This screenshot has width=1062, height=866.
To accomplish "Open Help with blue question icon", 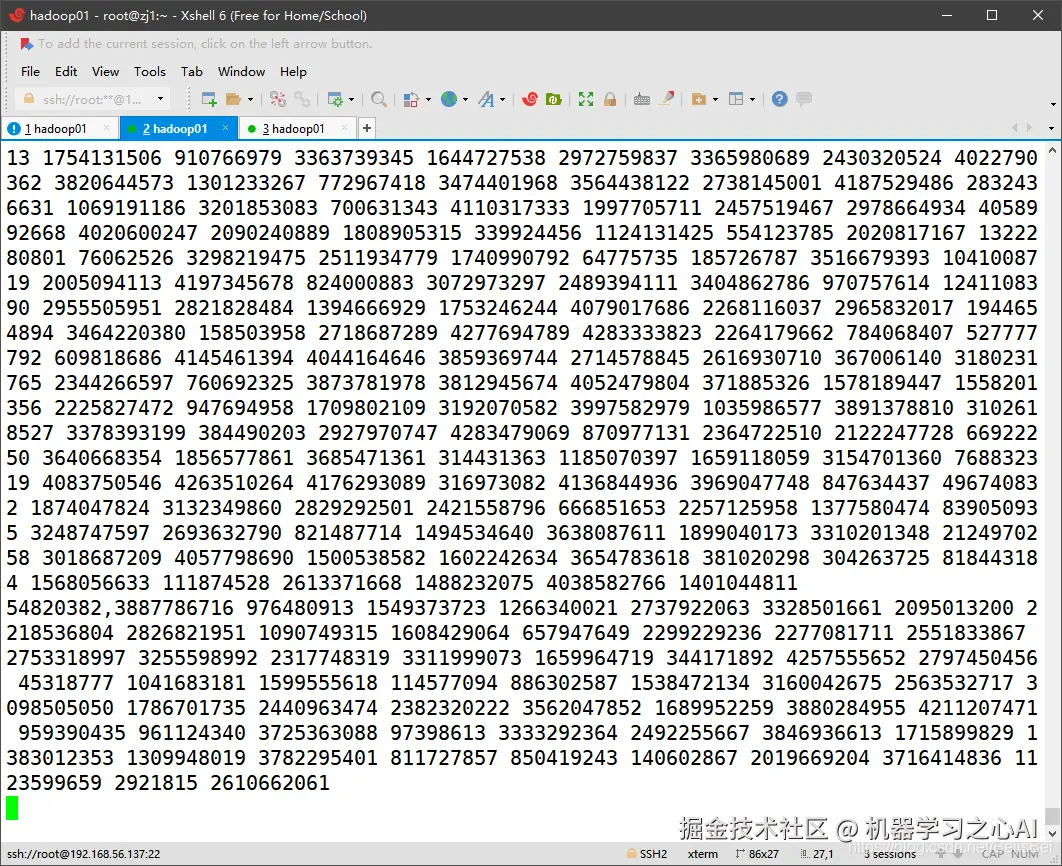I will pyautogui.click(x=780, y=100).
